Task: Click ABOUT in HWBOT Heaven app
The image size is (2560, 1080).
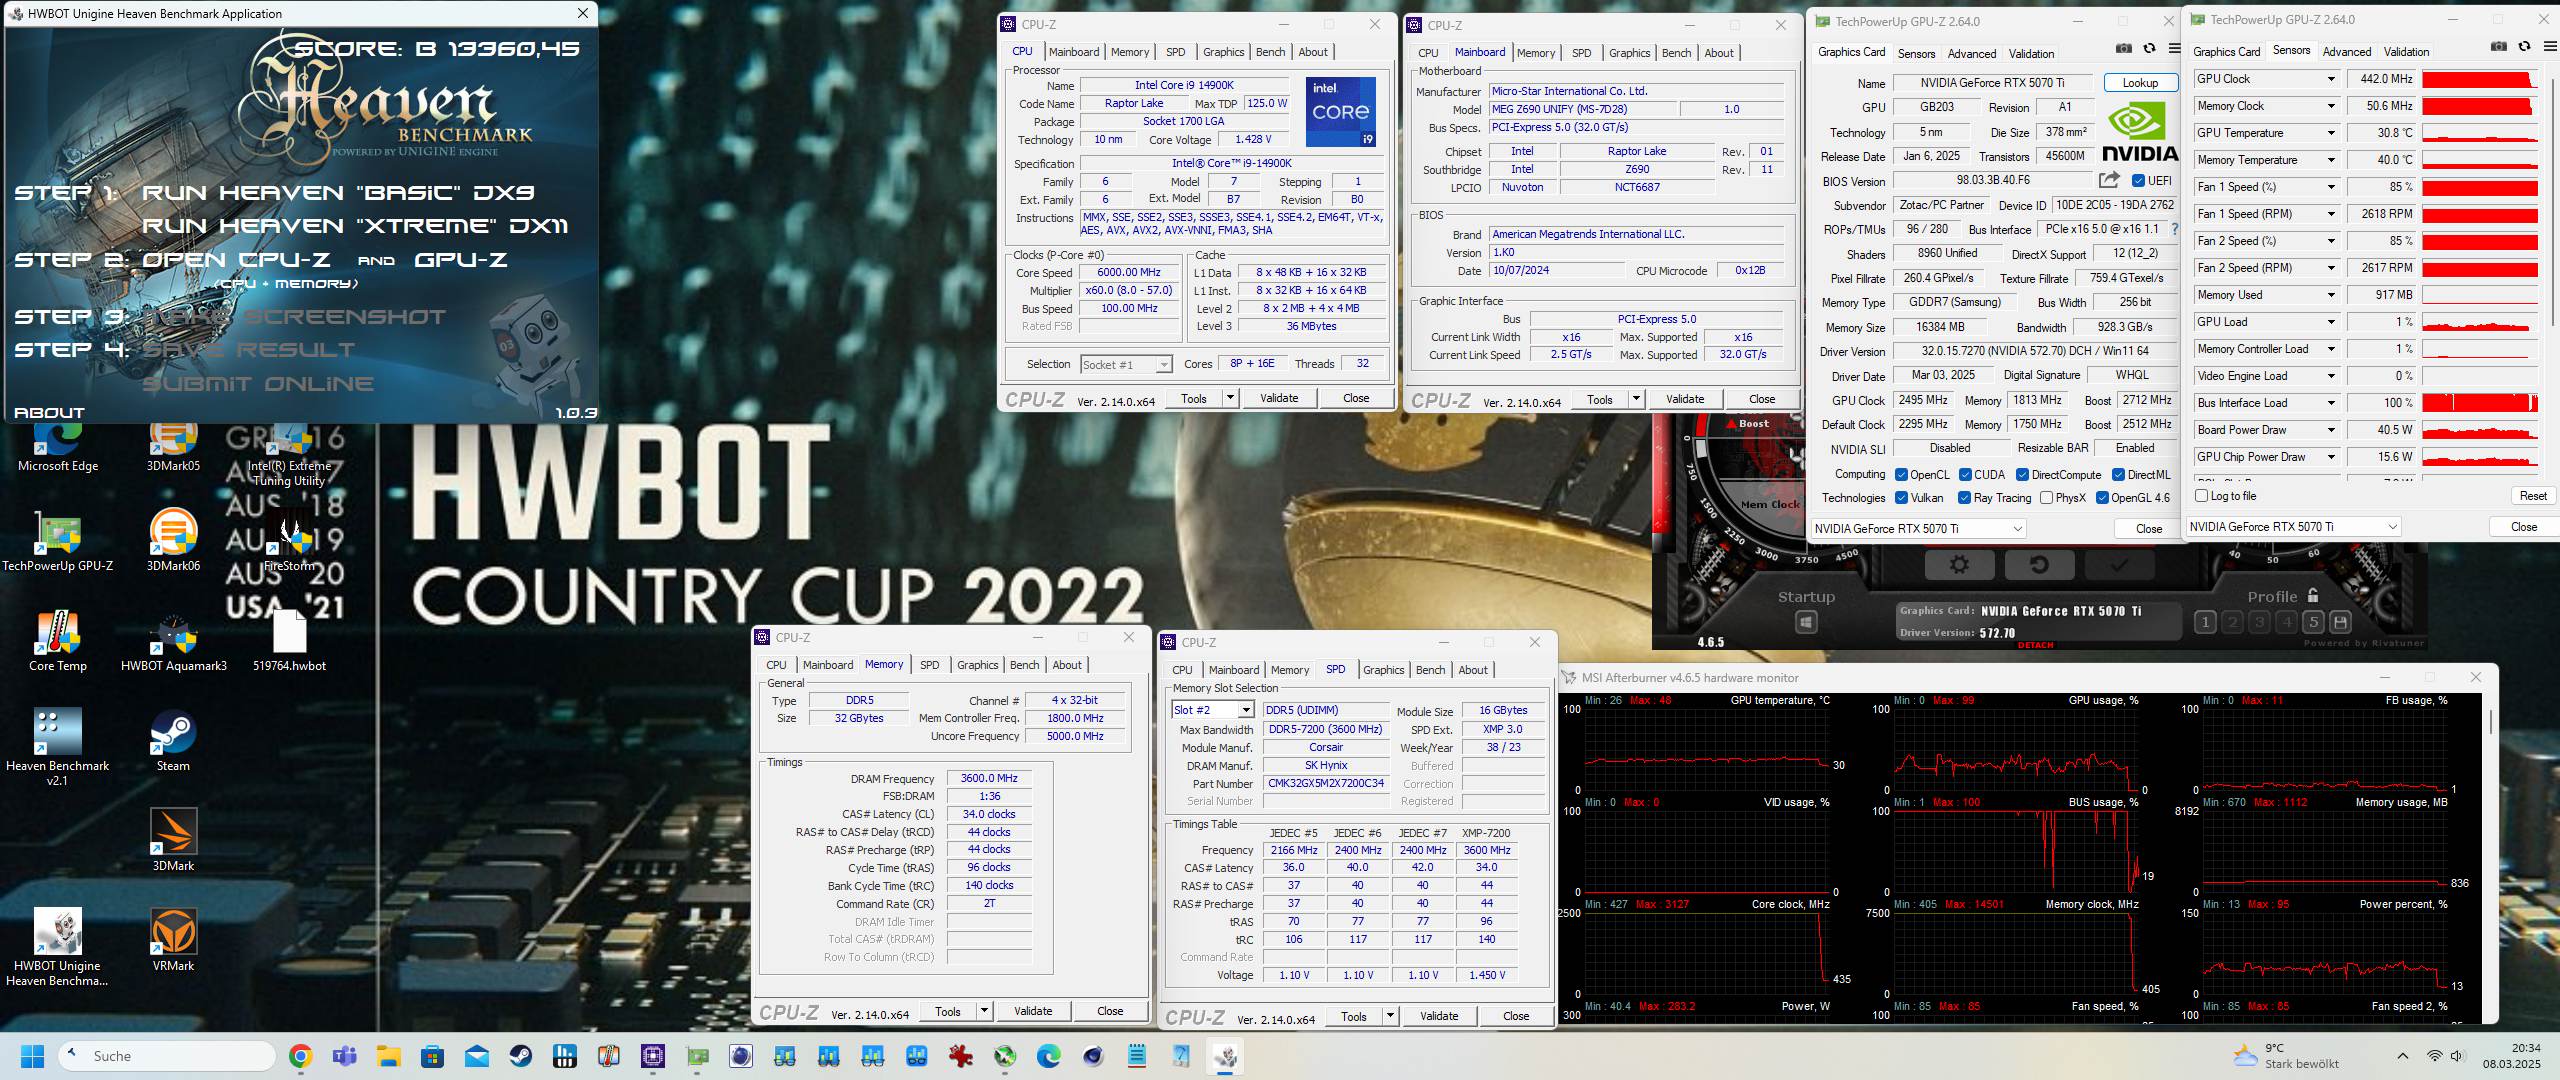Action: pyautogui.click(x=49, y=412)
